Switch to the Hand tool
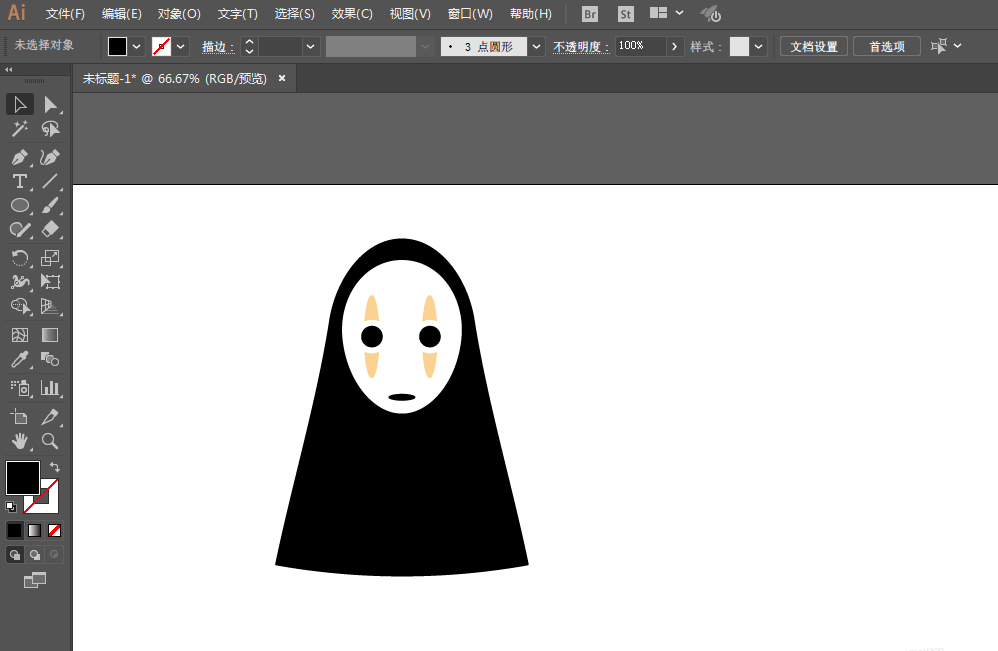The image size is (998, 651). [x=19, y=441]
